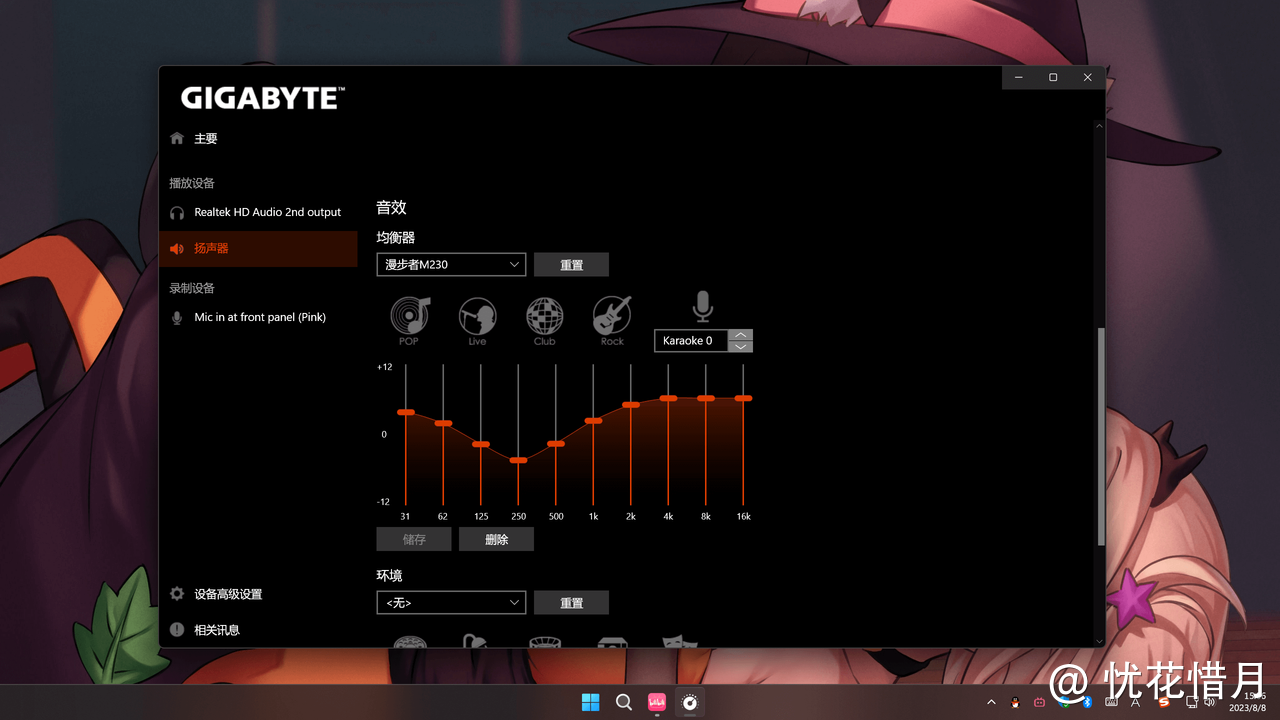The image size is (1280, 720).
Task: Open Windows Start menu on taskbar
Action: pyautogui.click(x=590, y=702)
